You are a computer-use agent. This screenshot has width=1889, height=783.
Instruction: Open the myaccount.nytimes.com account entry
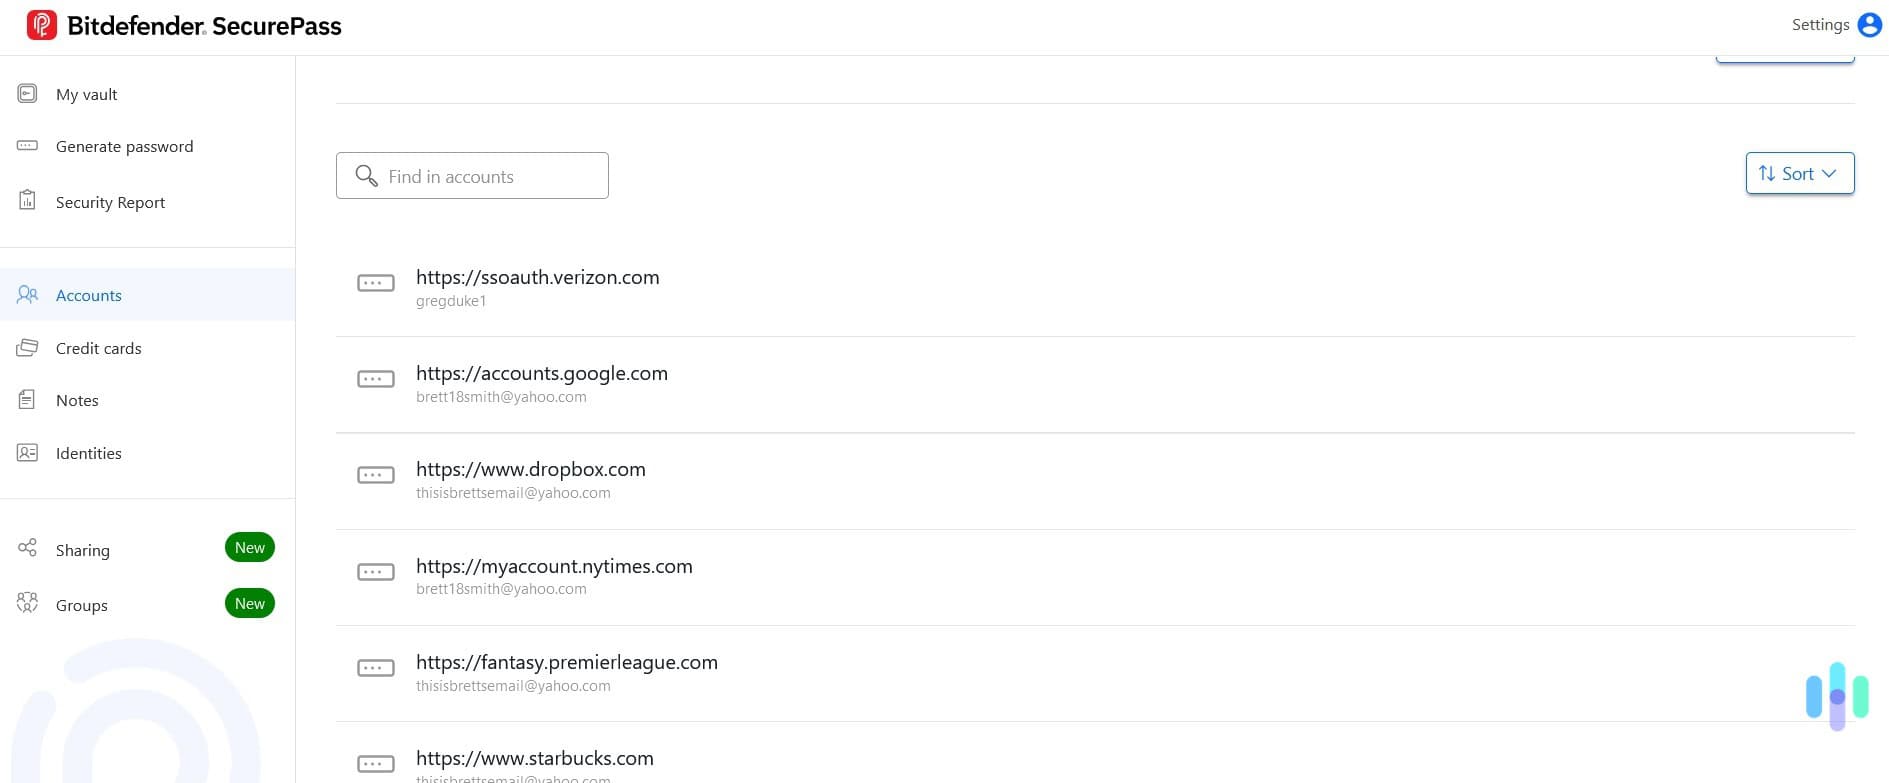554,567
